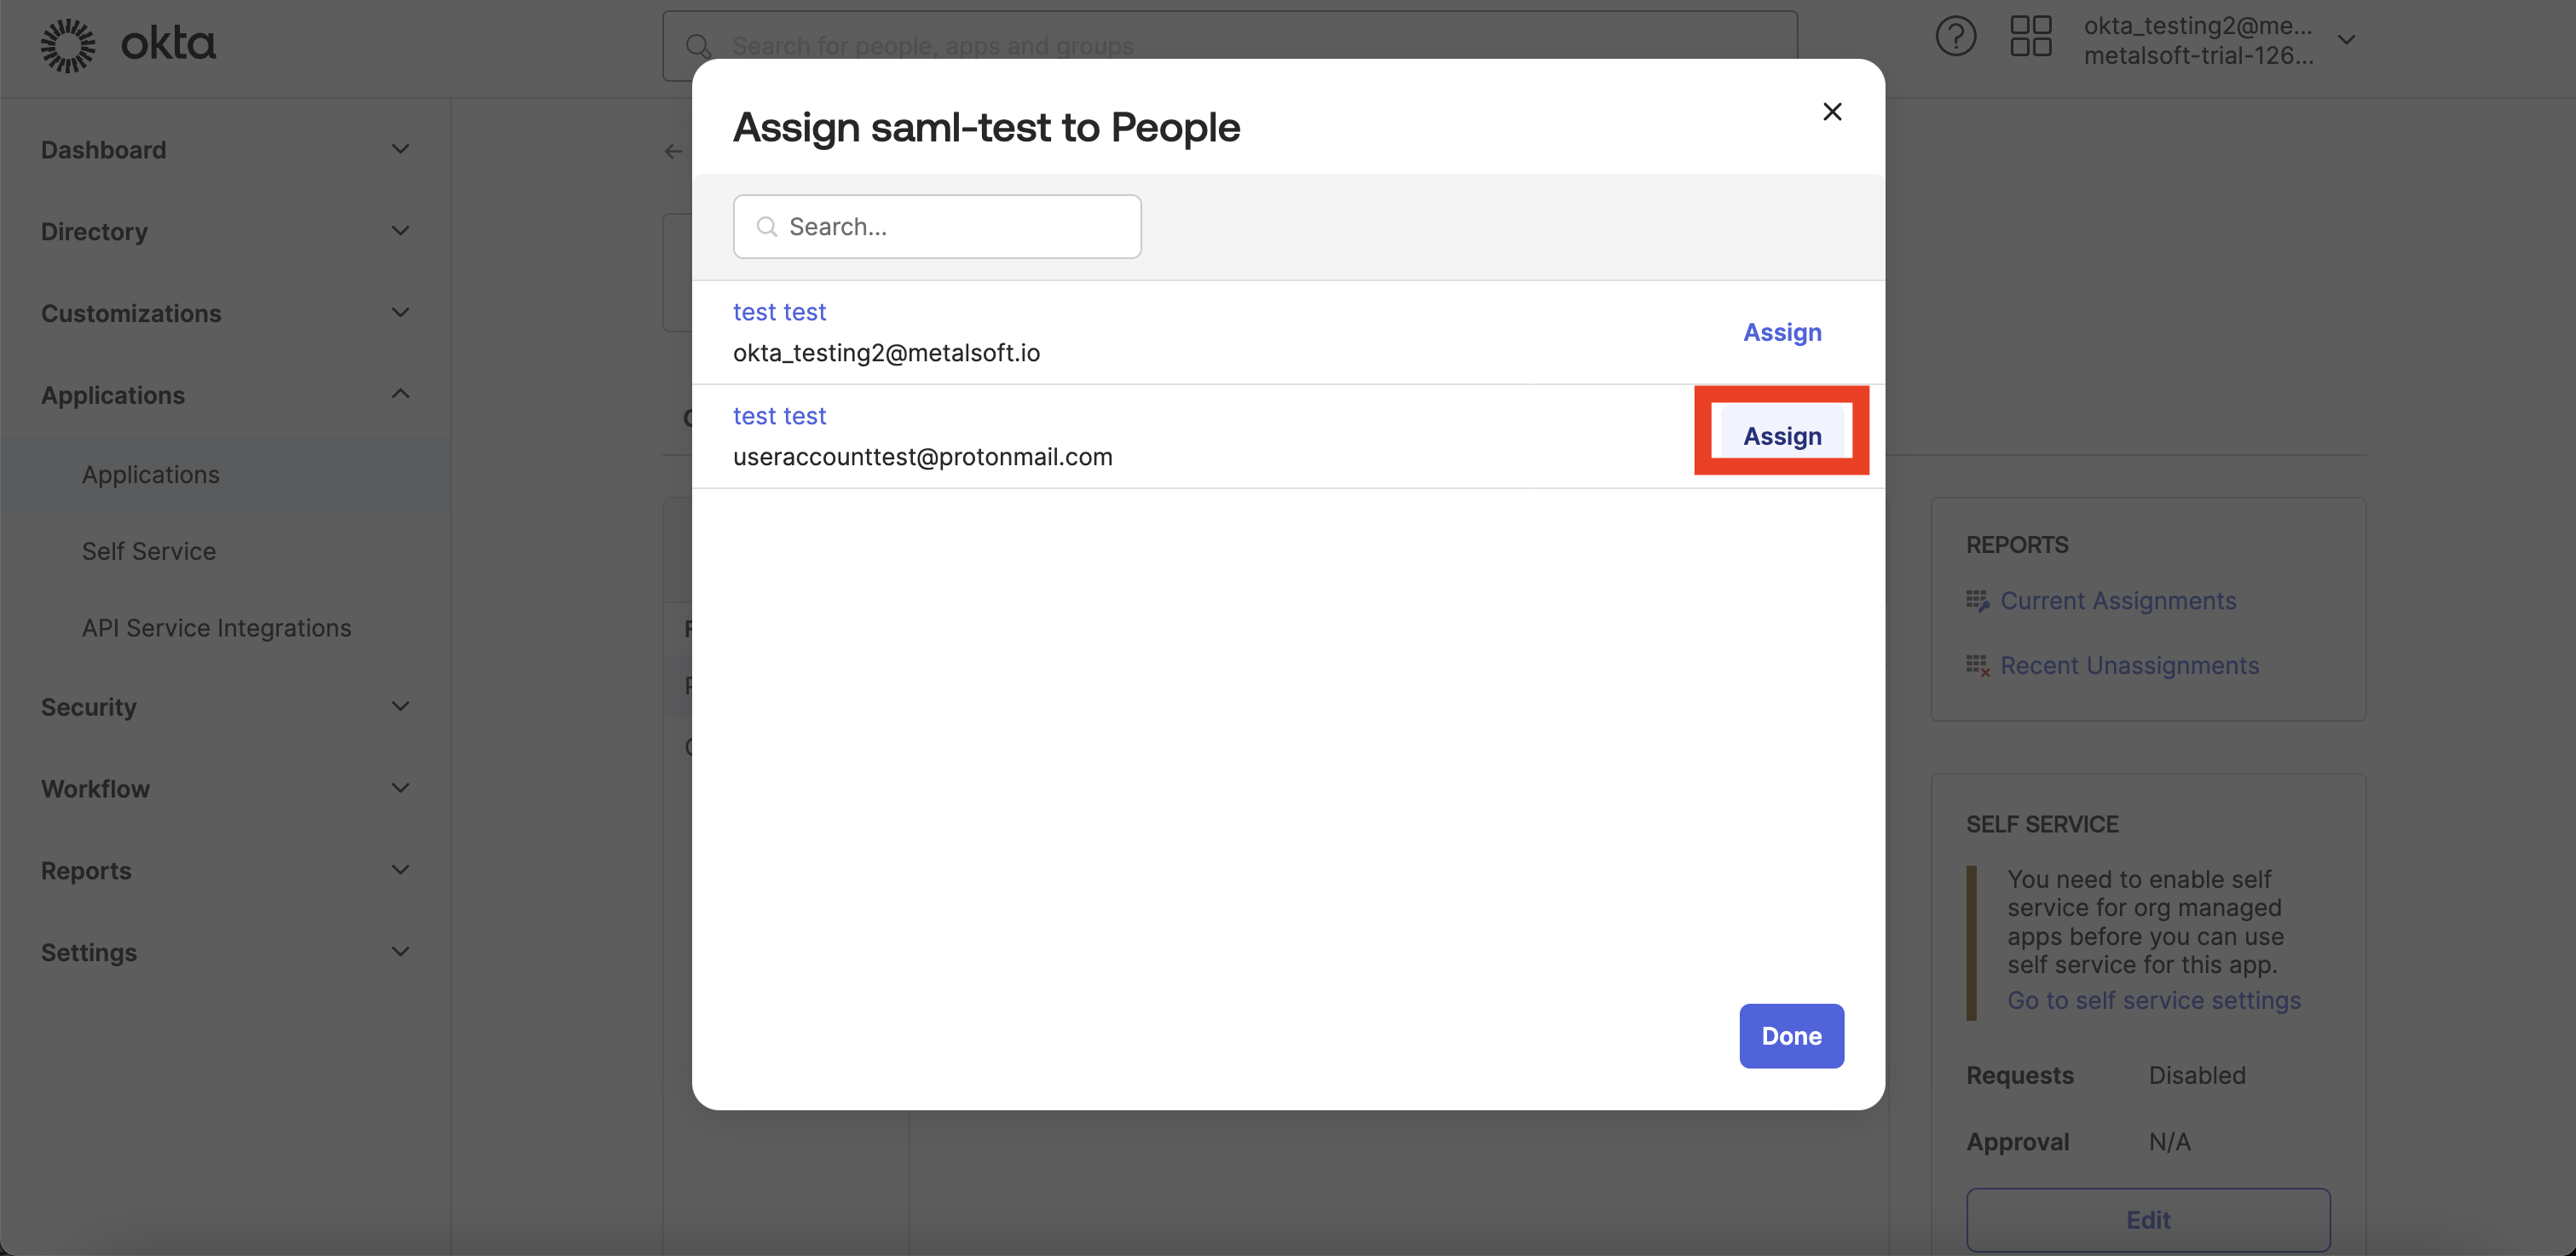2576x1256 pixels.
Task: Open the apps grid icon
Action: click(2031, 37)
